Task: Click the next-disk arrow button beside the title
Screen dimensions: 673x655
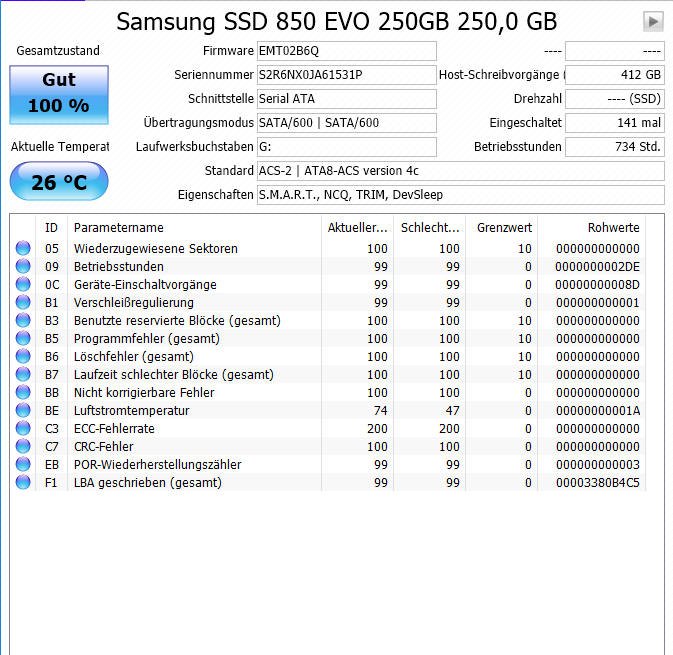Action: (653, 21)
